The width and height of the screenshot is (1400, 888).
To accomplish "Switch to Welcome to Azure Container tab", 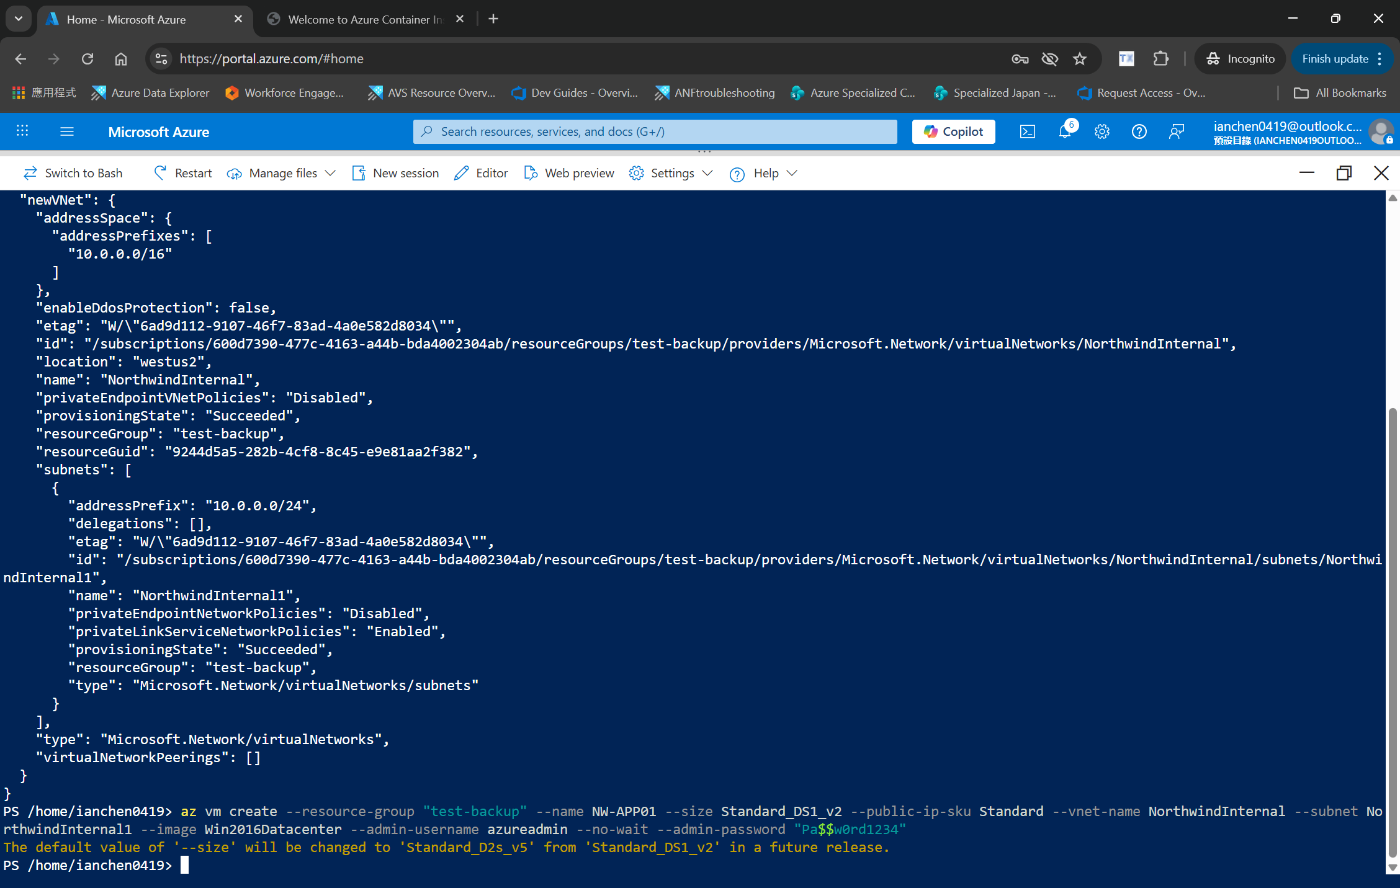I will [x=364, y=19].
